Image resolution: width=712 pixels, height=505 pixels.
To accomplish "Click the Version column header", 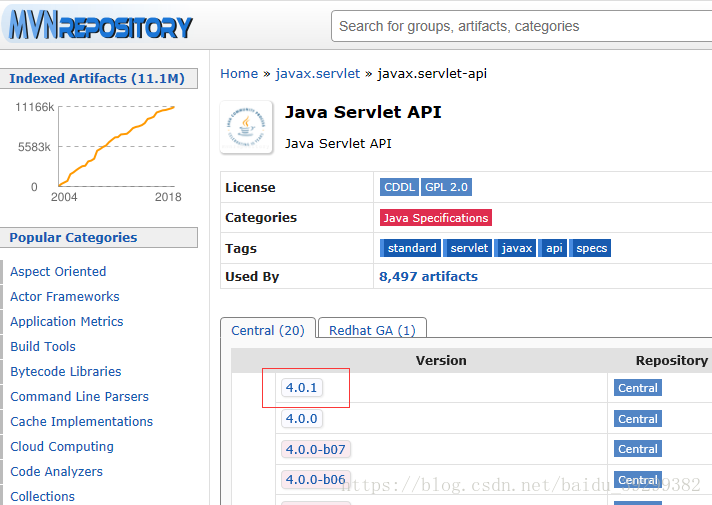I will tap(441, 361).
